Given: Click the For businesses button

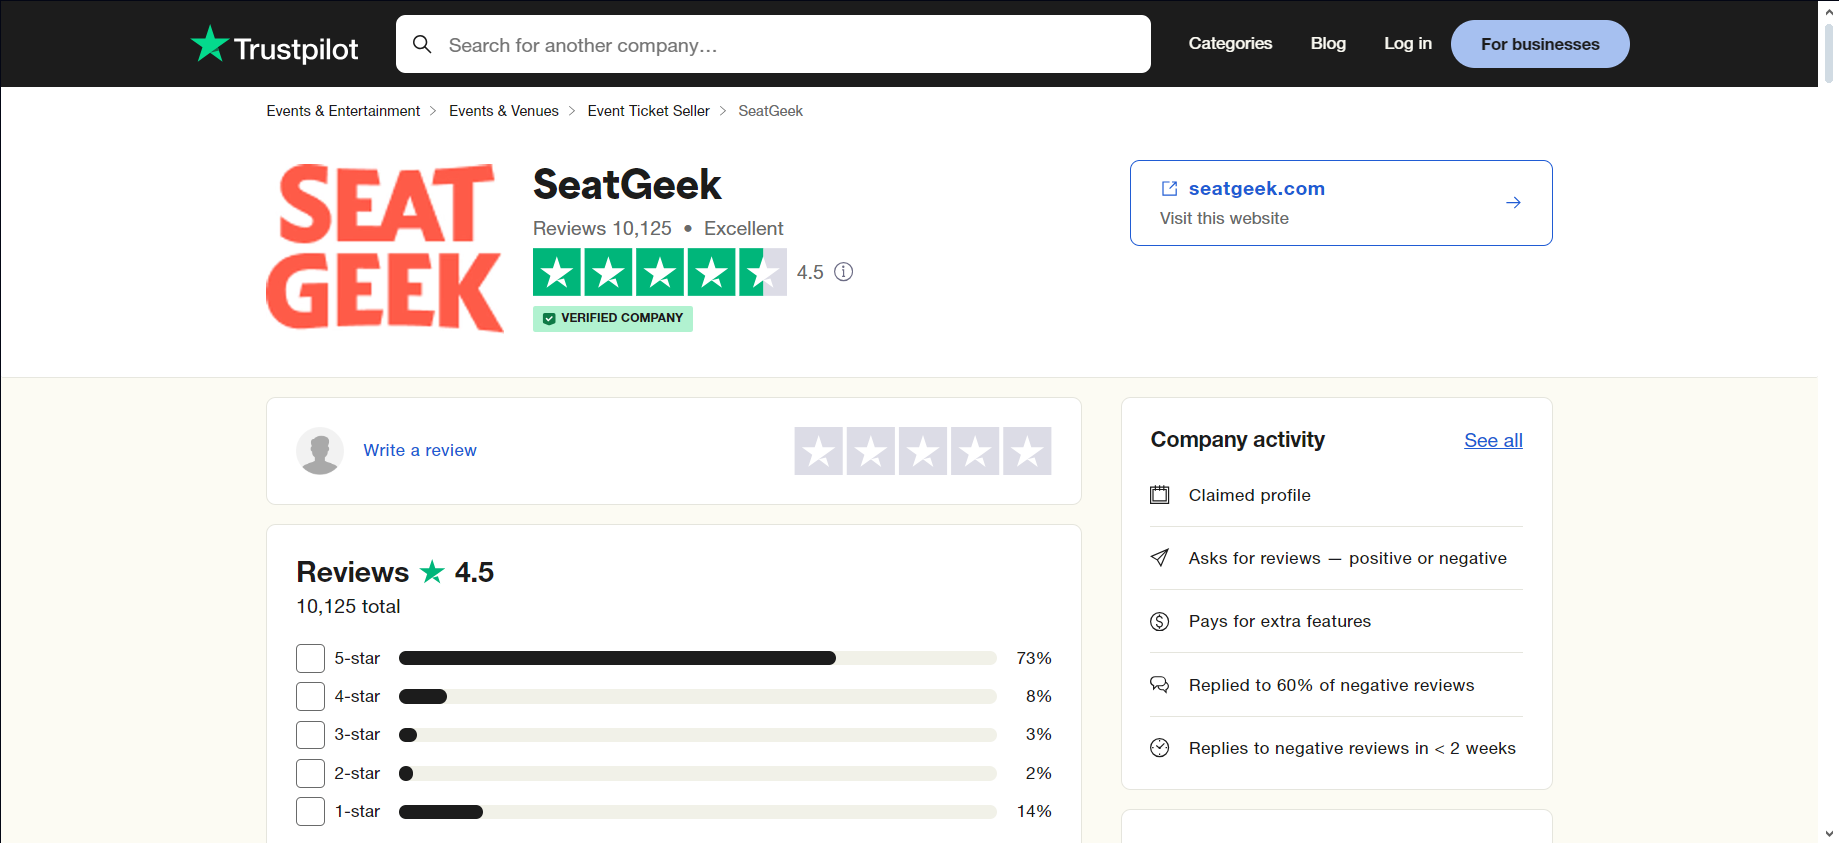Looking at the screenshot, I should click(x=1540, y=44).
